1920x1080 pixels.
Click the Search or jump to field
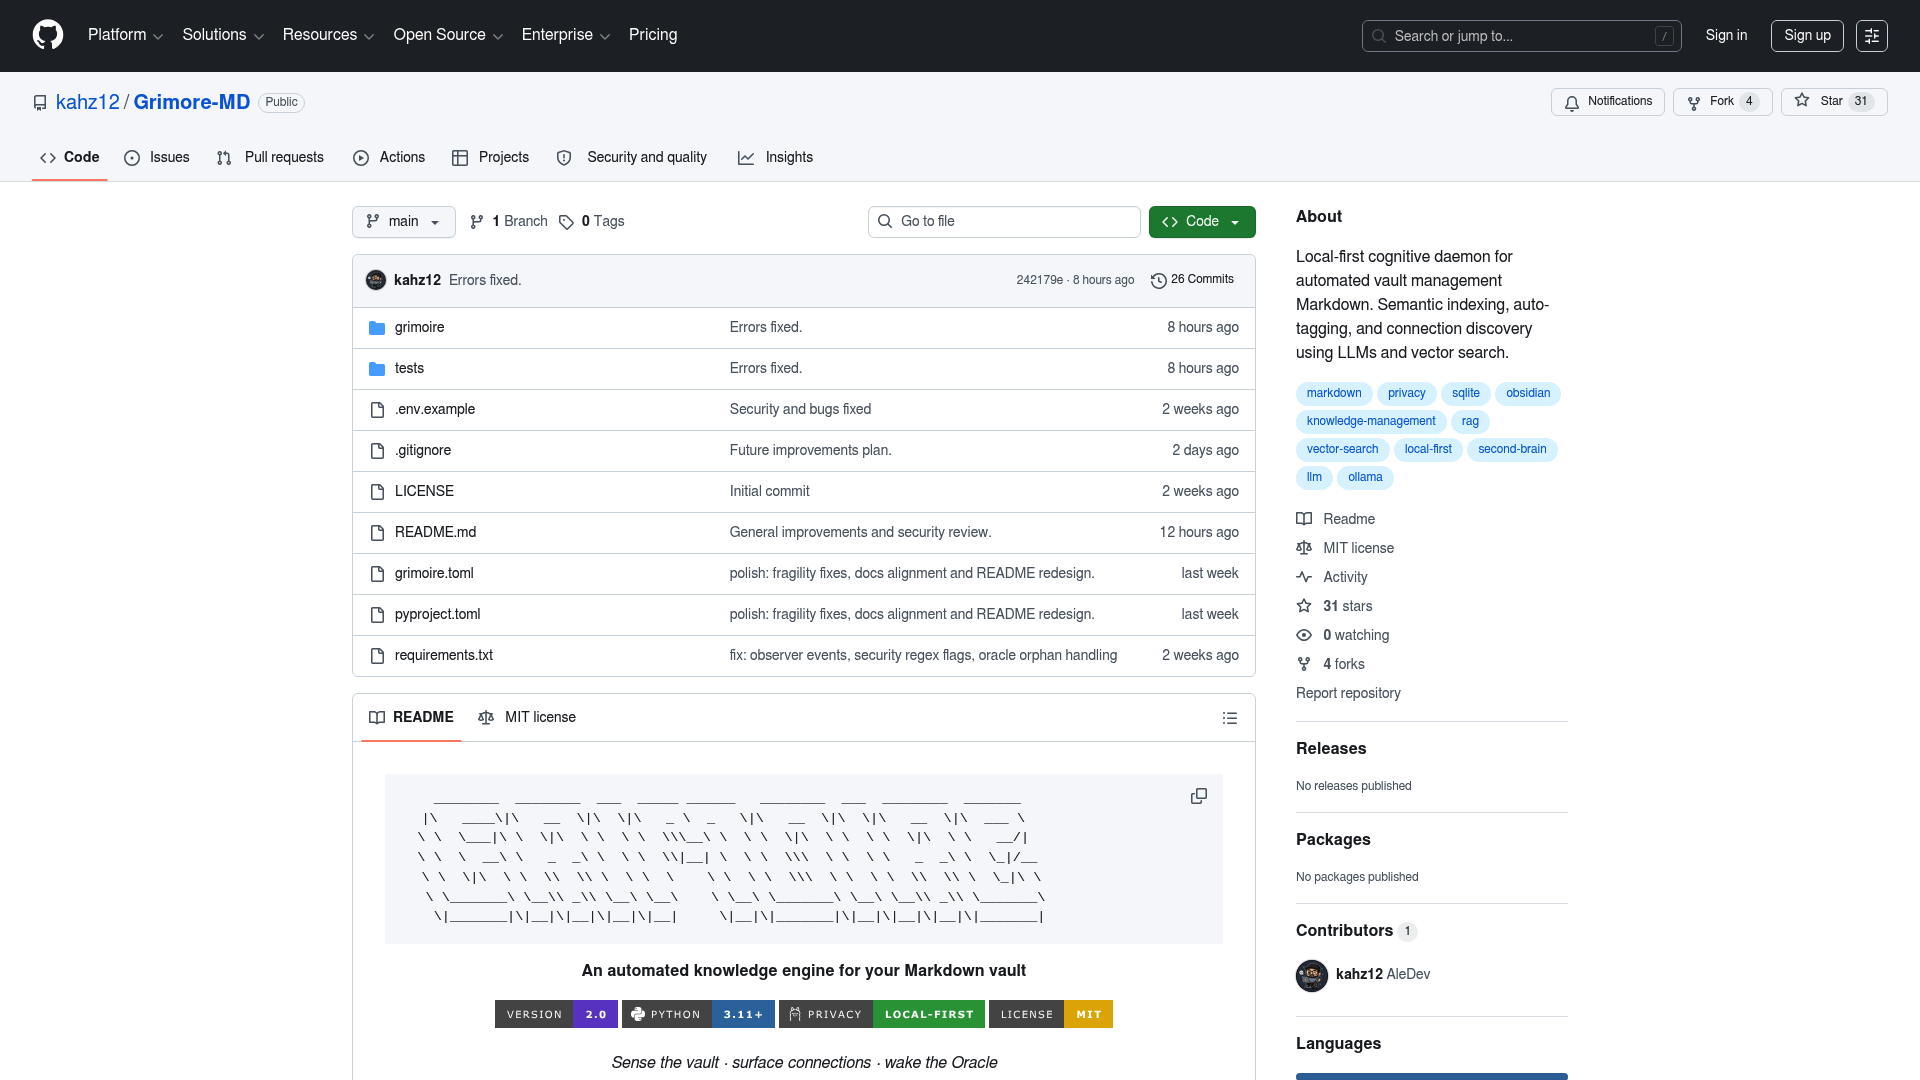[1521, 36]
